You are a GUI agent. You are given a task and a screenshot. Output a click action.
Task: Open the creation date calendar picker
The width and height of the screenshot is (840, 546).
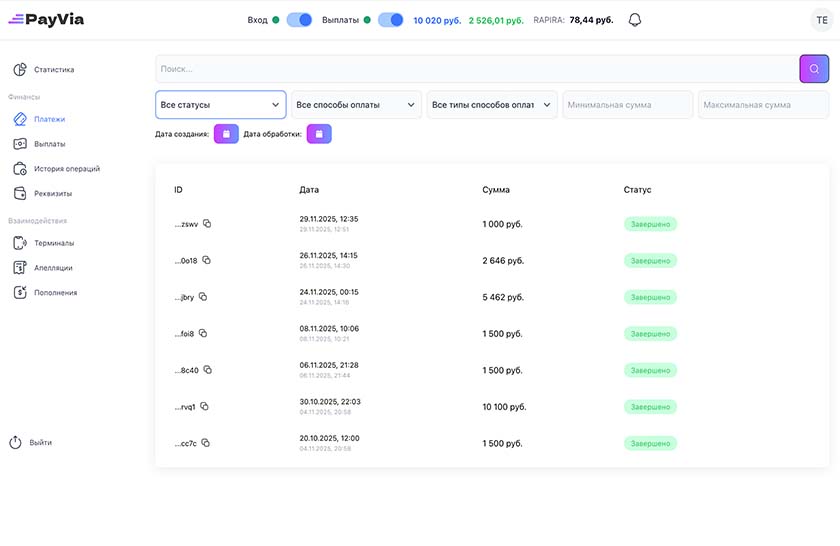pos(226,133)
